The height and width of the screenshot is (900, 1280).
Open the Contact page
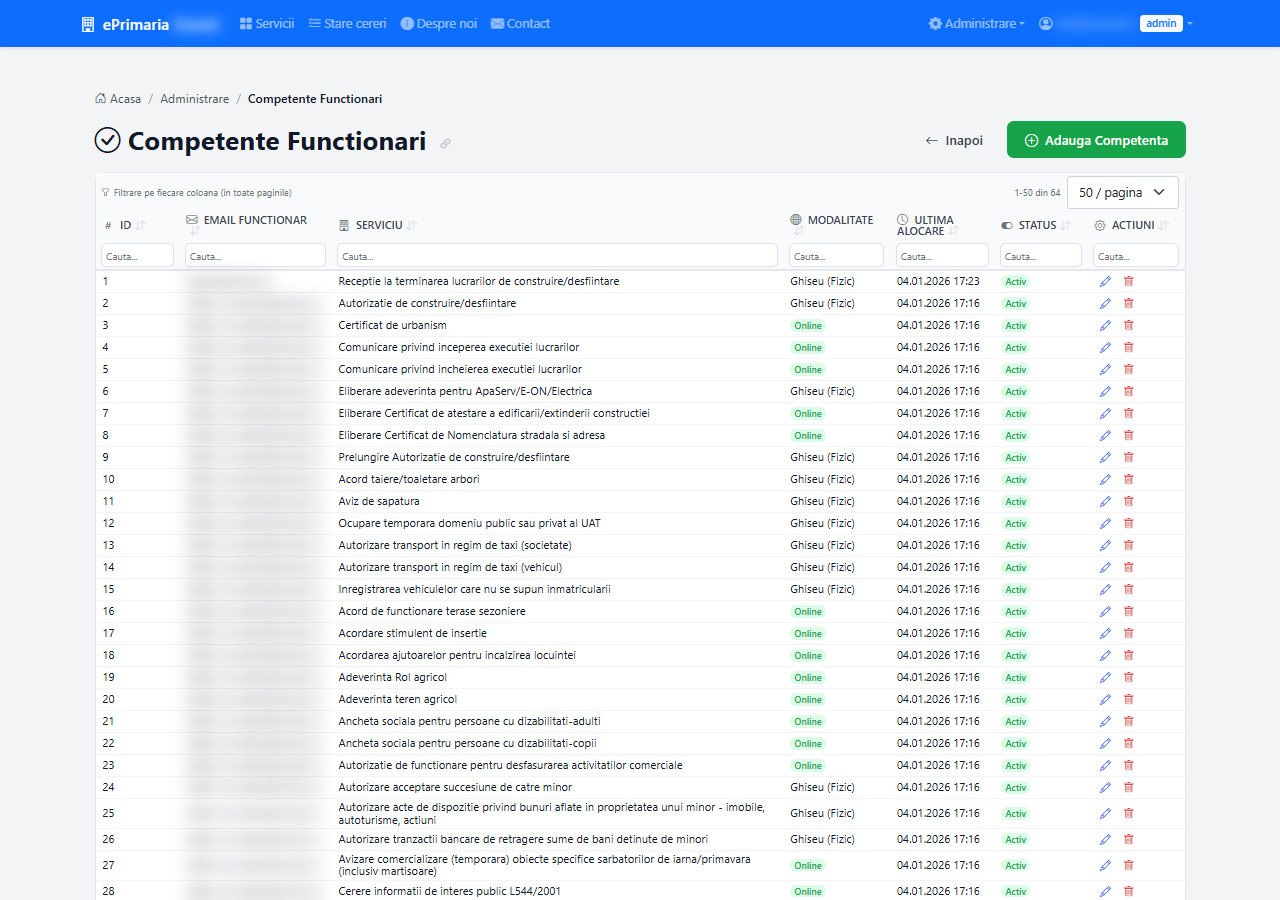[x=520, y=23]
